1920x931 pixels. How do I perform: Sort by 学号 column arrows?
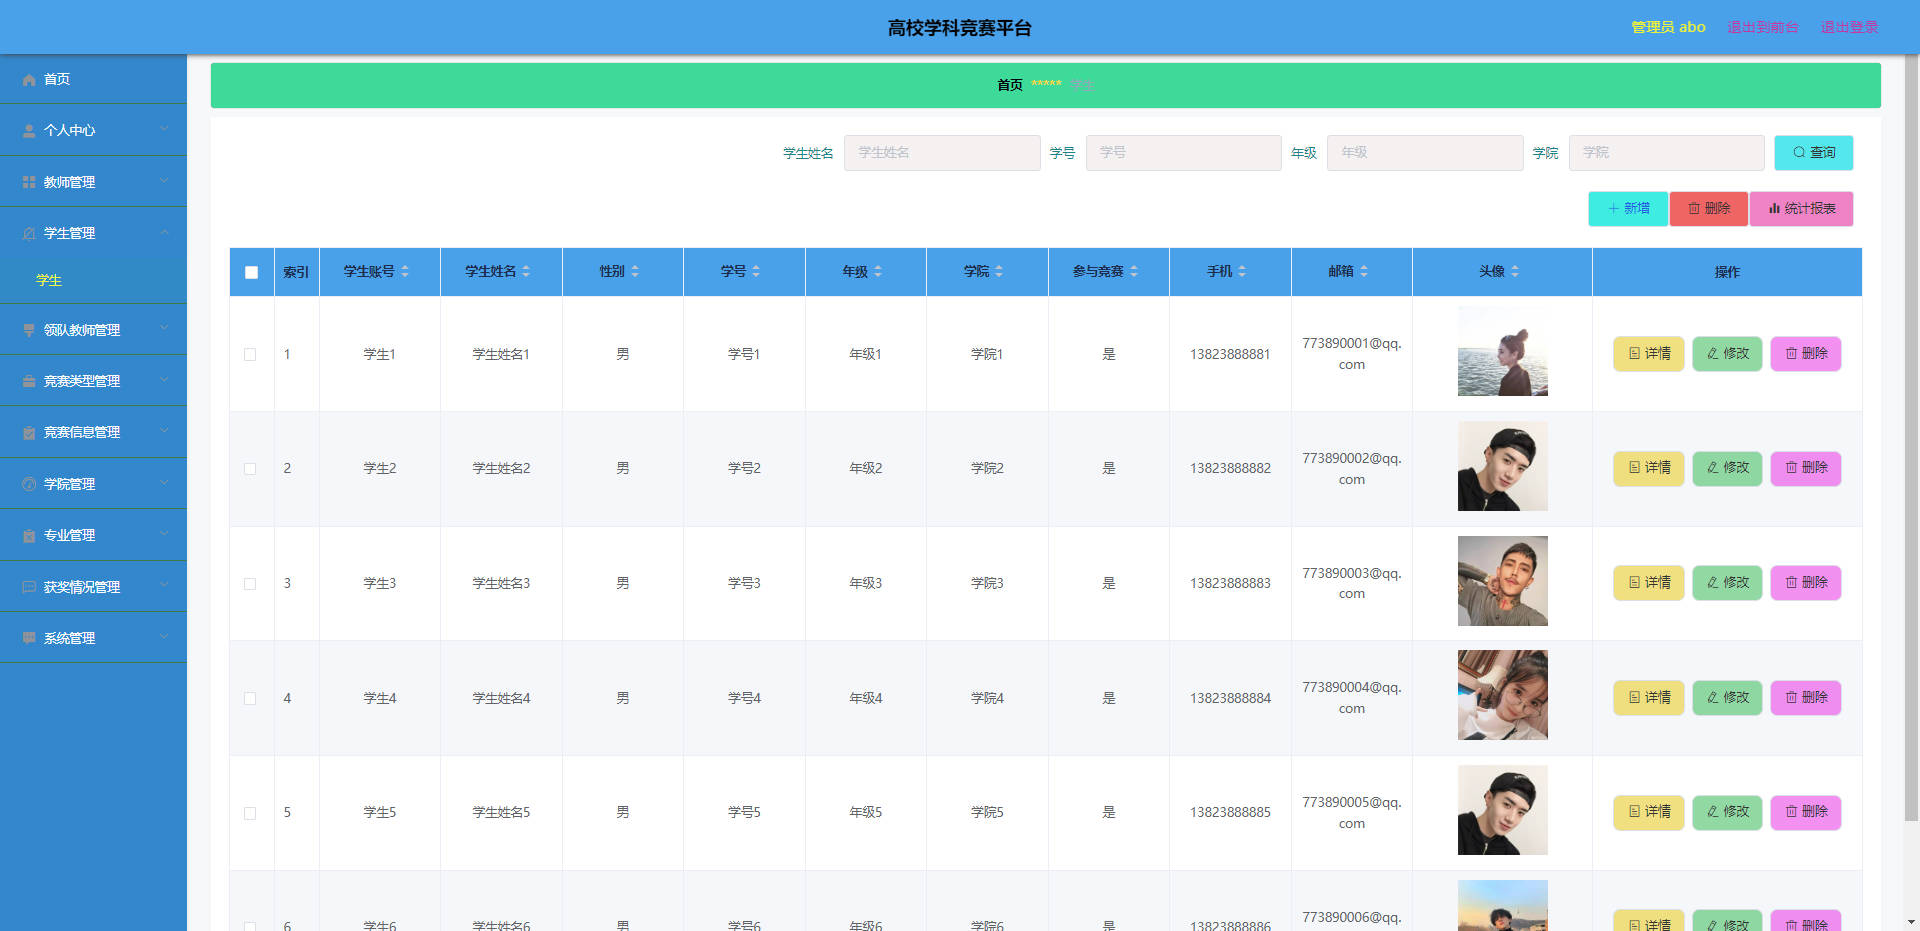(x=756, y=272)
